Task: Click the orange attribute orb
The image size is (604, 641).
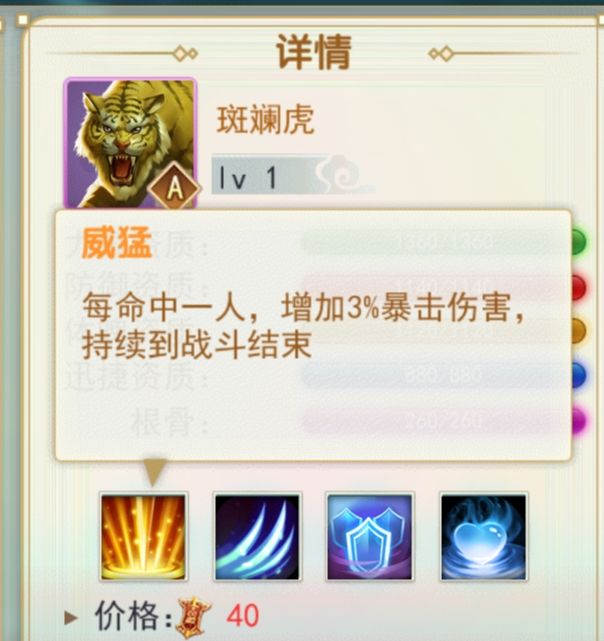Action: tap(579, 331)
